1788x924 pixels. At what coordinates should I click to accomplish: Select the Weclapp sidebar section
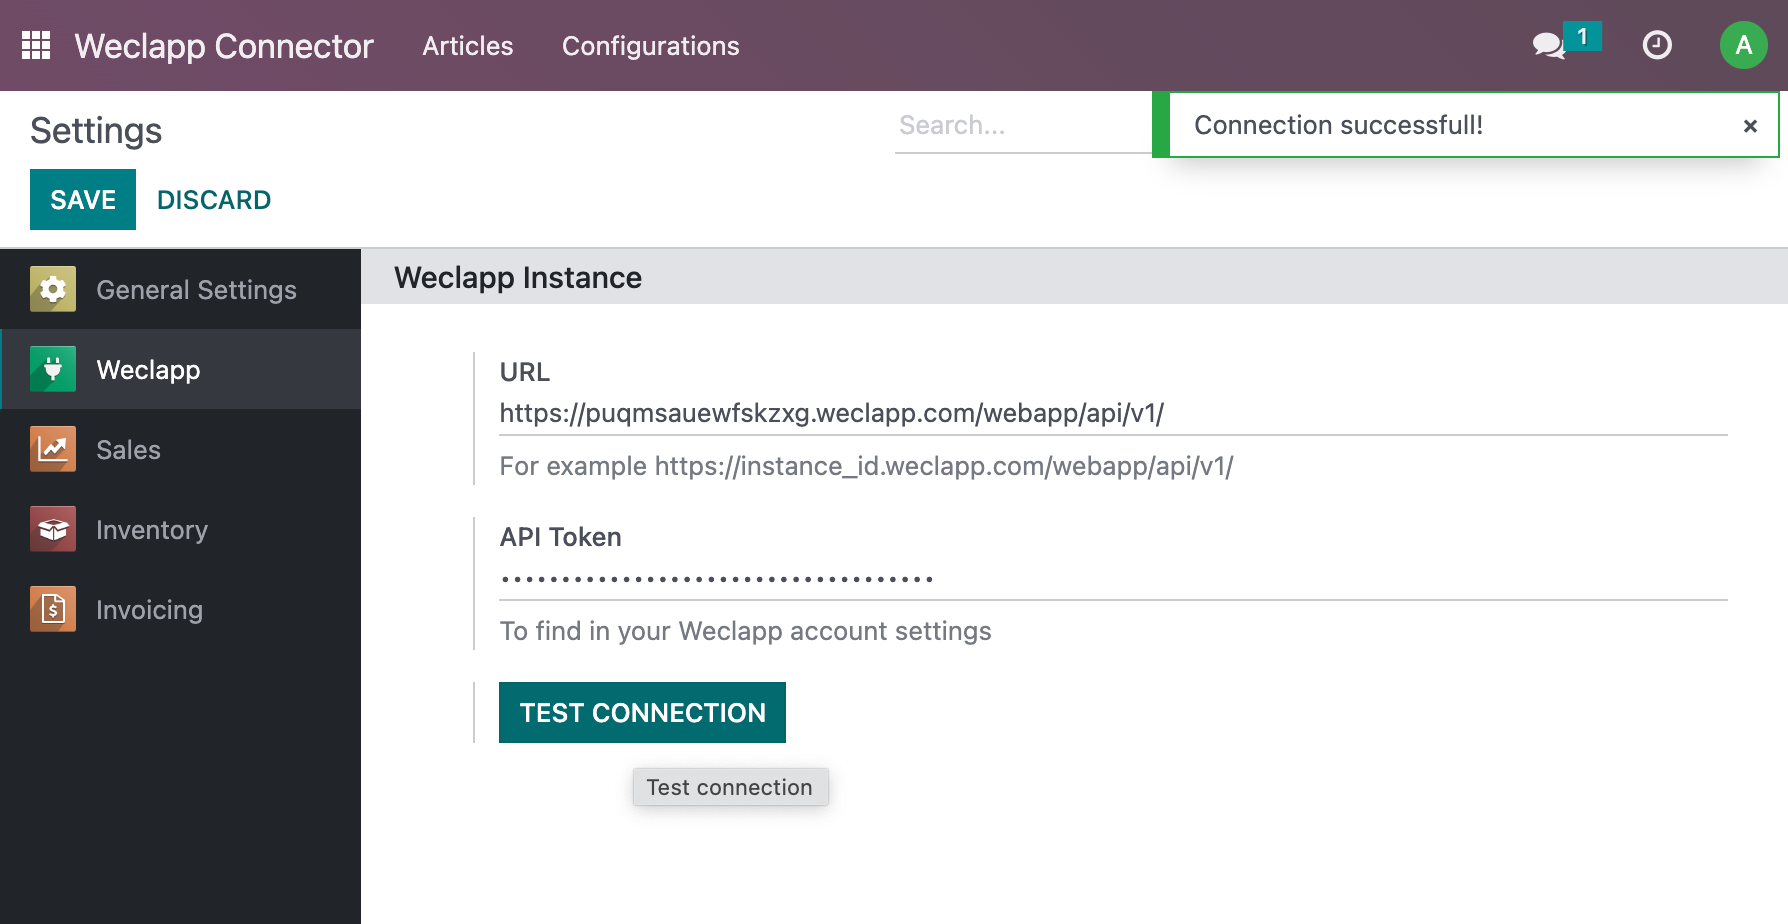pos(180,369)
